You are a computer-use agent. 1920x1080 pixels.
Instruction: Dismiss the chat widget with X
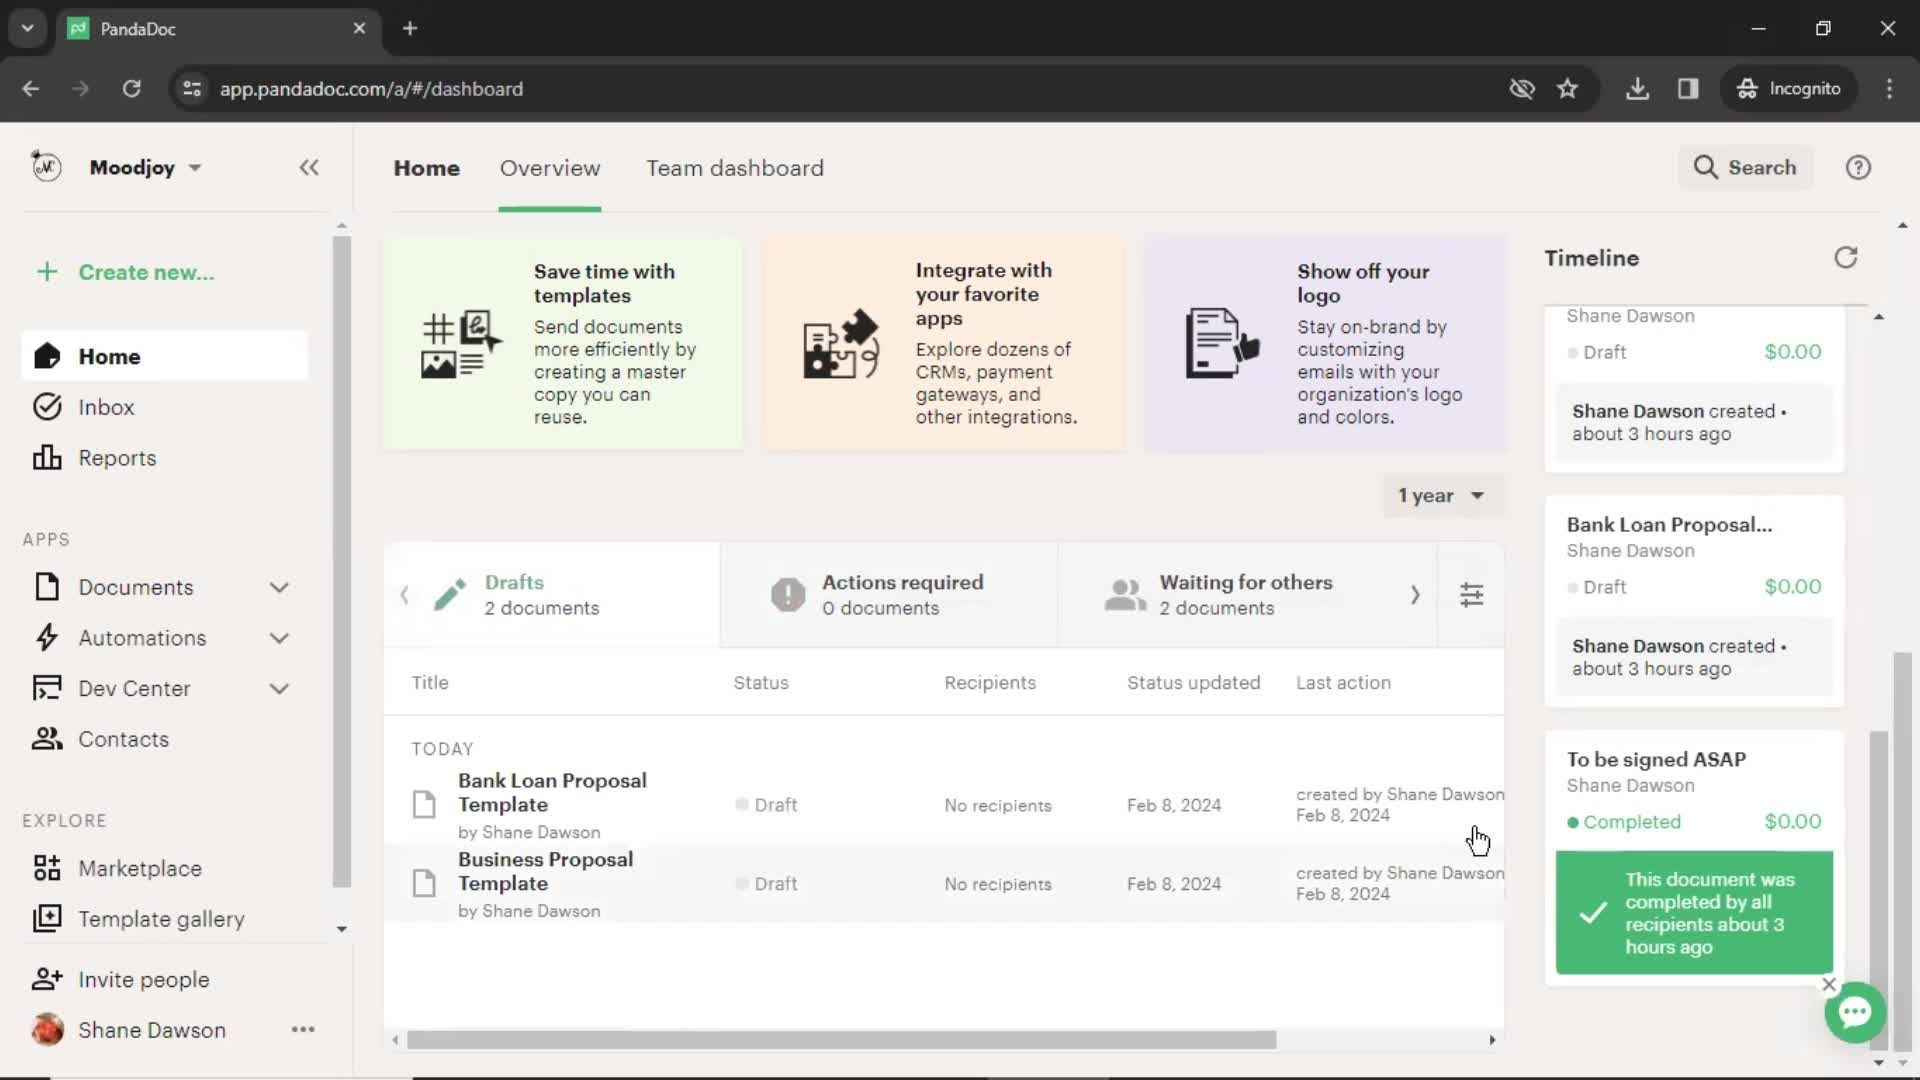(1829, 984)
